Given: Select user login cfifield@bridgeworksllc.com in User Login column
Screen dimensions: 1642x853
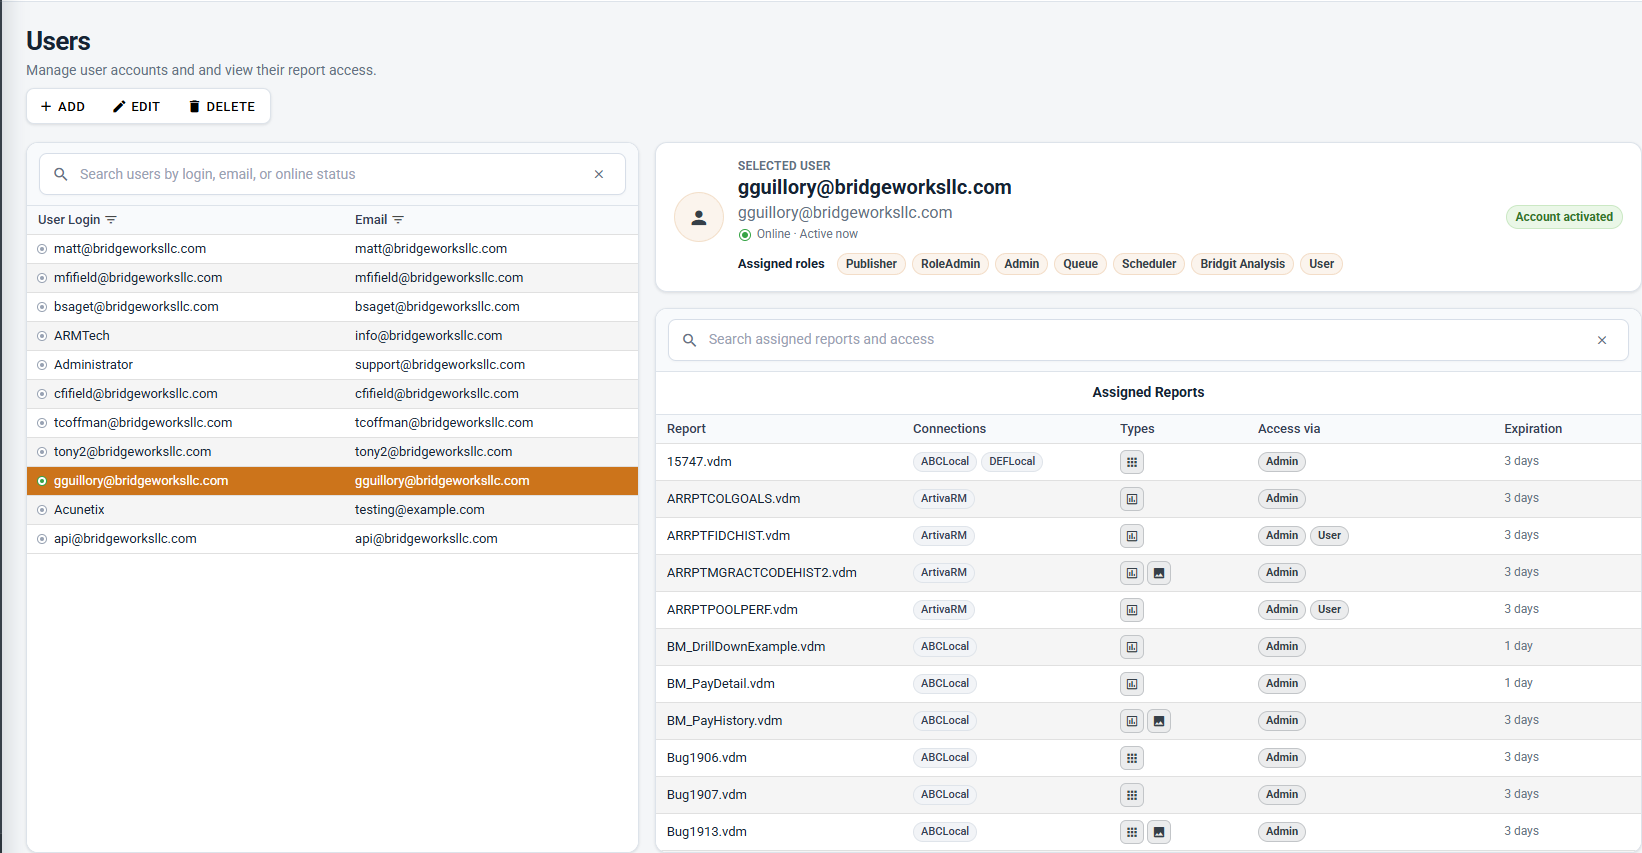Looking at the screenshot, I should click(136, 394).
